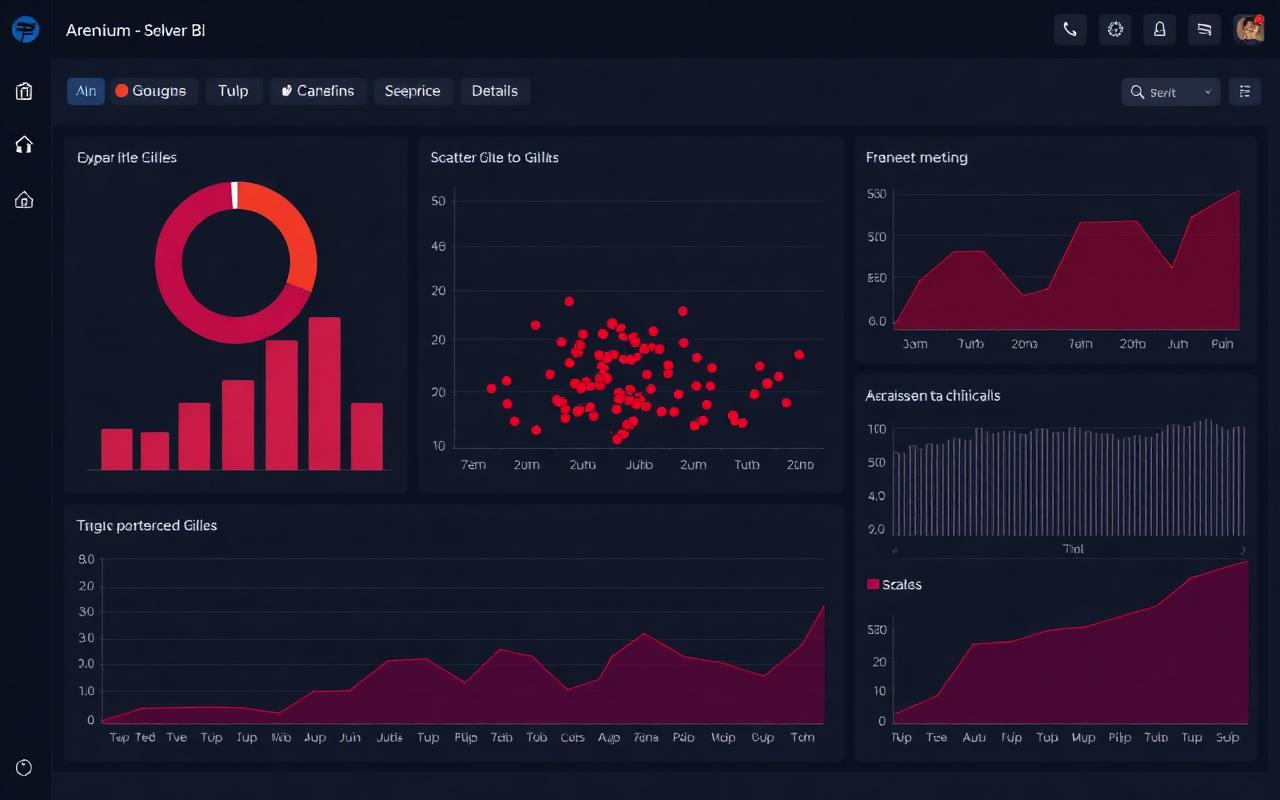1280x800 pixels.
Task: Click the 'Juhb' label on the scatter axis
Action: (x=639, y=465)
